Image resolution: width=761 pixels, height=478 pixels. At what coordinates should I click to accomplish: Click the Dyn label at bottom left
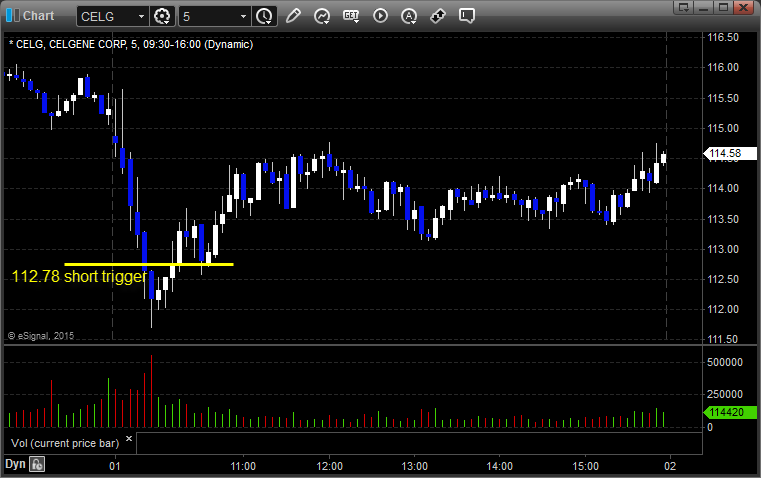point(15,464)
